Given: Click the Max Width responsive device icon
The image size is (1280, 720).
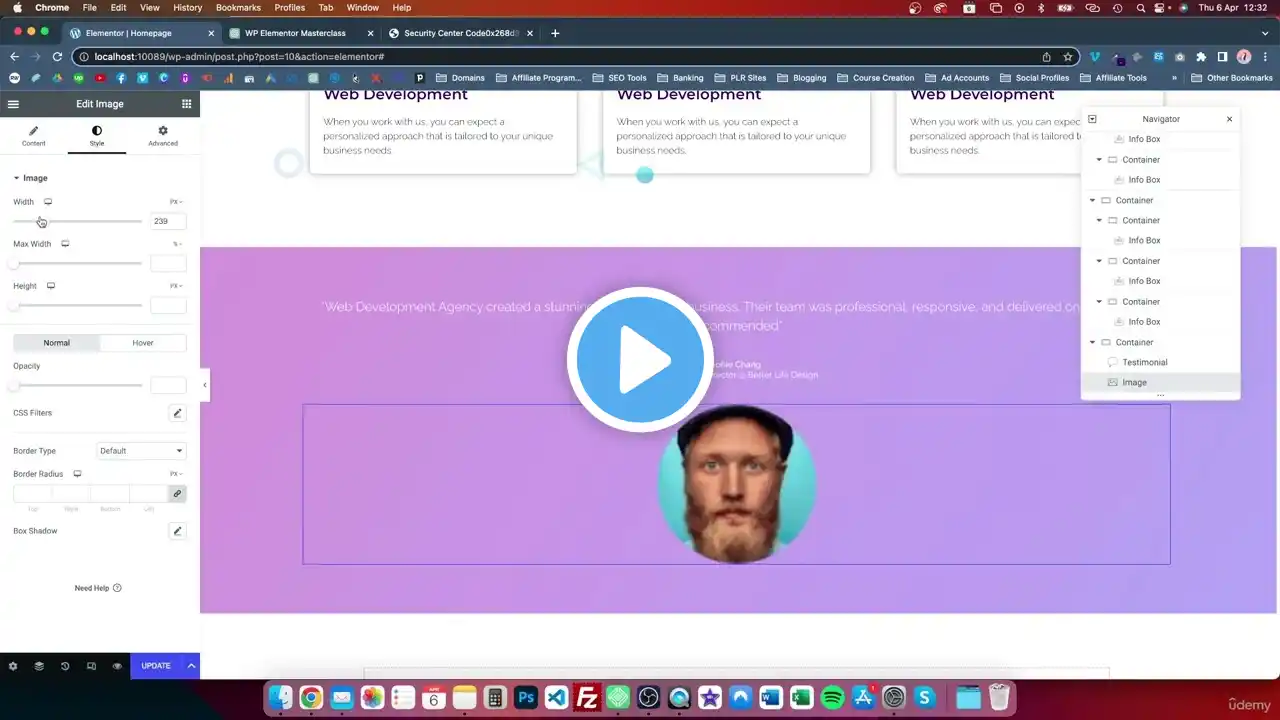Looking at the screenshot, I should click(x=65, y=244).
